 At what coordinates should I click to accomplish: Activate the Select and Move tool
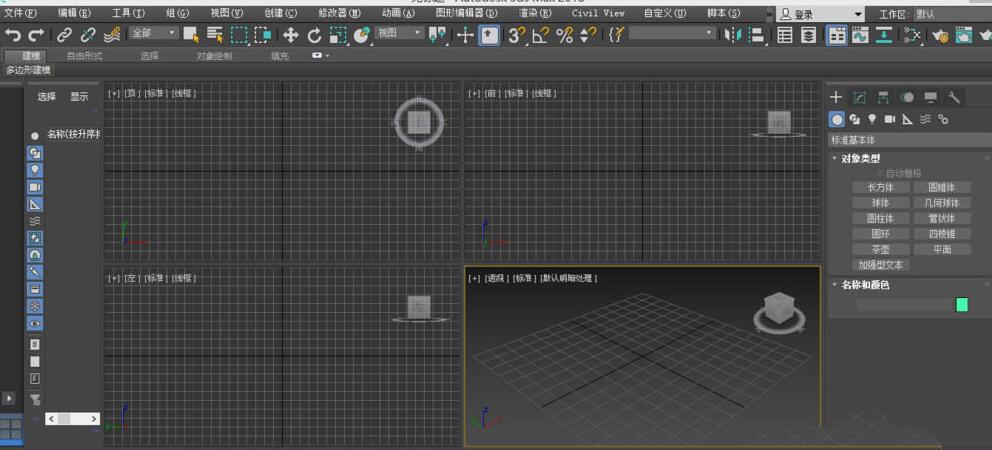click(290, 35)
